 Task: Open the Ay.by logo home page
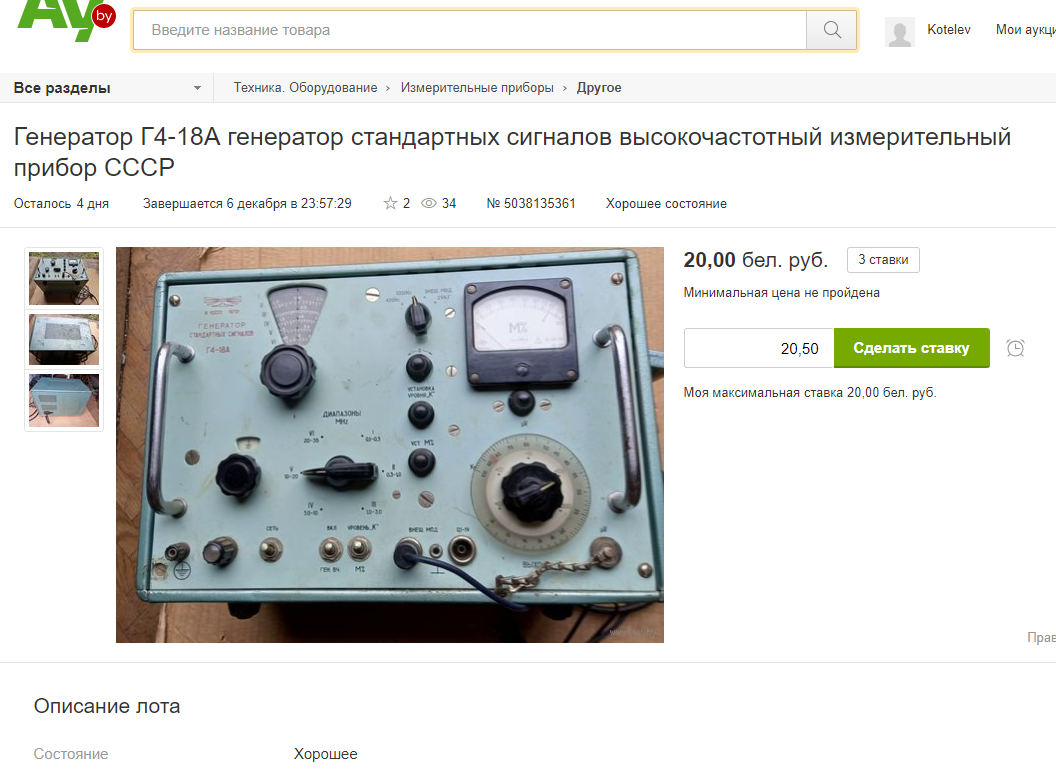coord(66,20)
